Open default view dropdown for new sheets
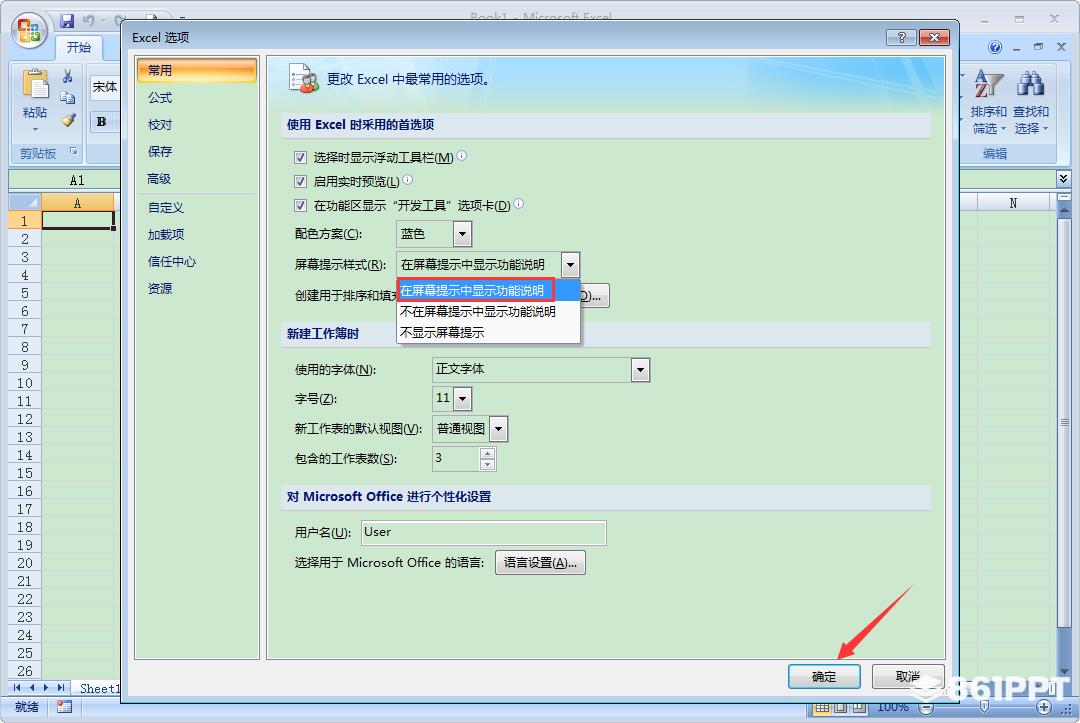 tap(499, 429)
